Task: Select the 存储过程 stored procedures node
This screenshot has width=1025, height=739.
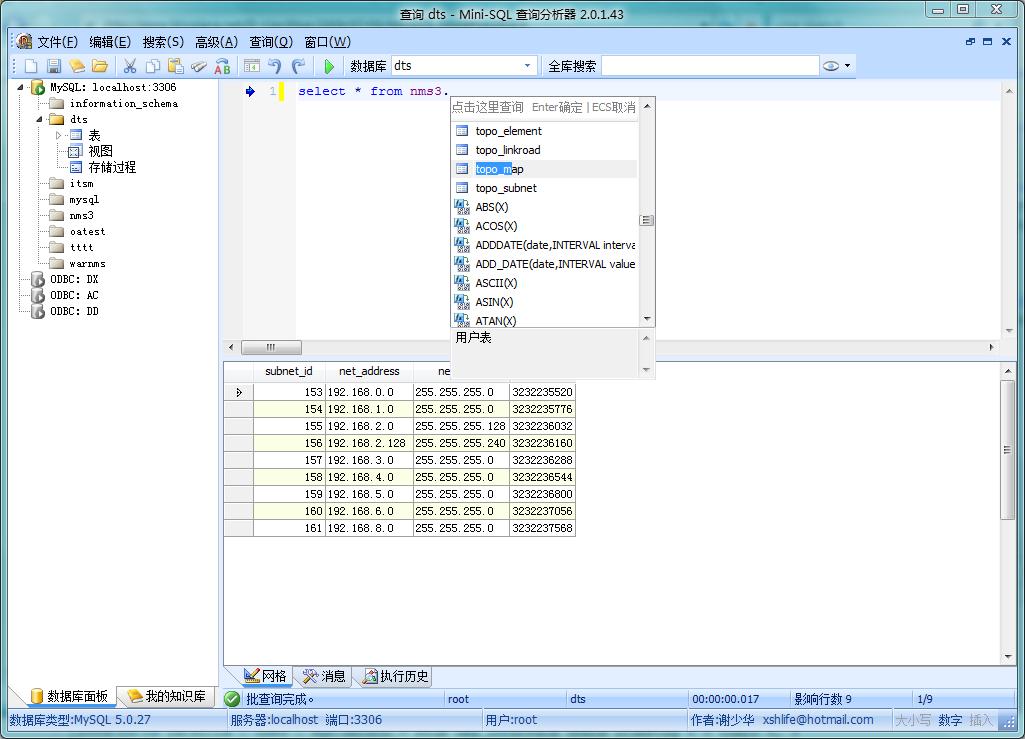Action: [x=112, y=167]
